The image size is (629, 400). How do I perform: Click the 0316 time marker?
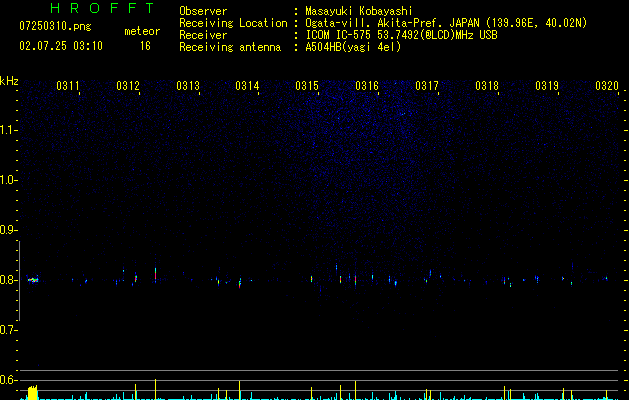pyautogui.click(x=367, y=85)
